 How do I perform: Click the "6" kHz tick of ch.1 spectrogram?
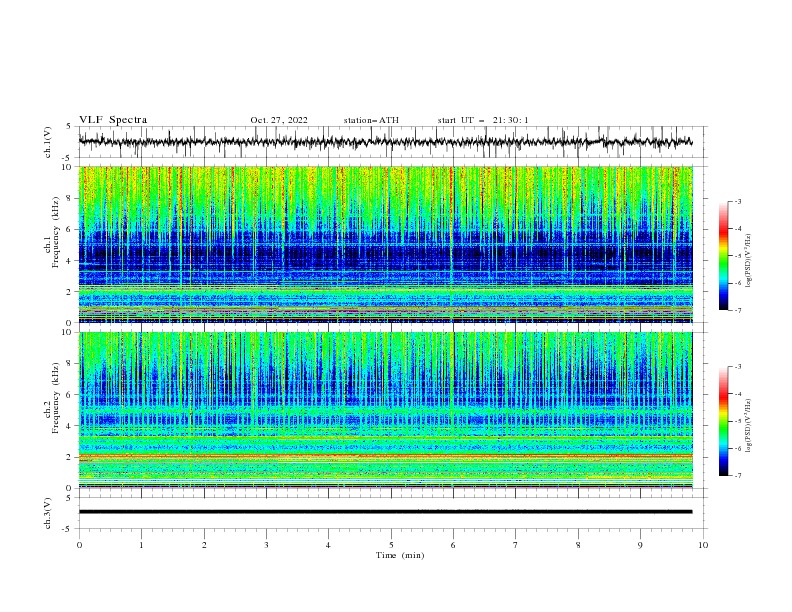70,229
